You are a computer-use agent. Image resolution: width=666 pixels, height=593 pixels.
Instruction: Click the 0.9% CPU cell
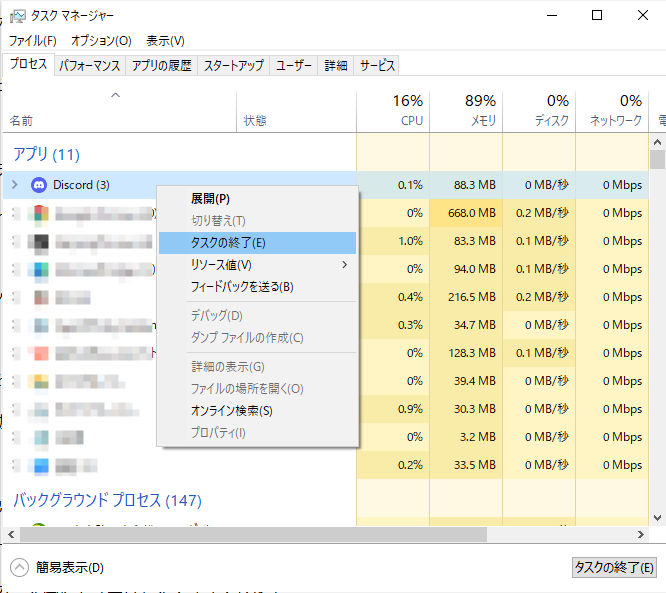393,409
